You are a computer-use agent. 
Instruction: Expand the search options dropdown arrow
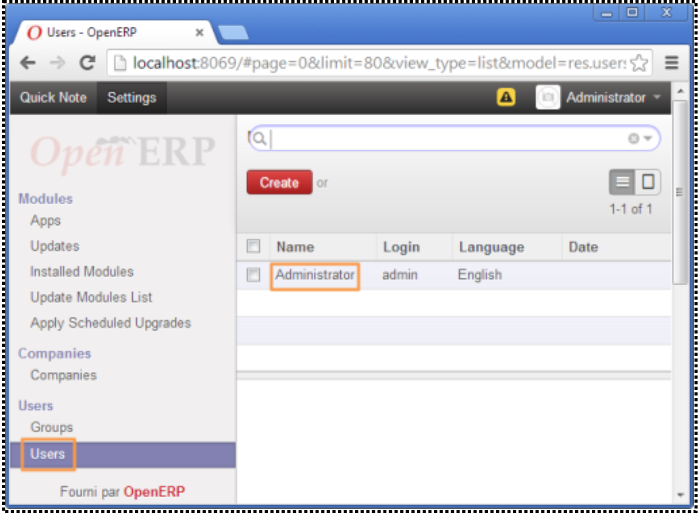(648, 138)
